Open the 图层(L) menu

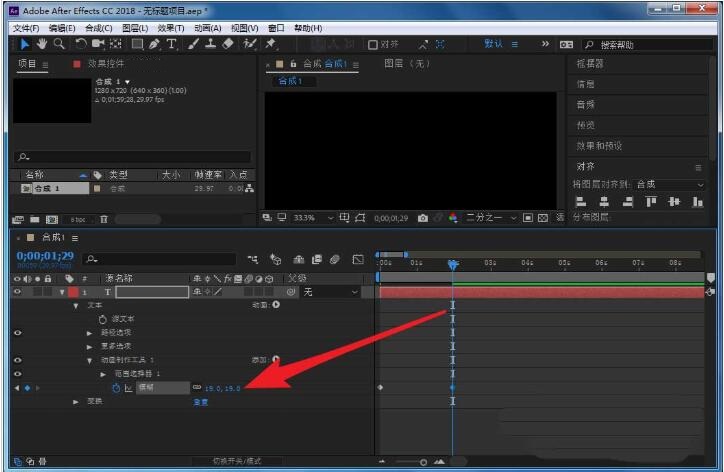(x=135, y=28)
